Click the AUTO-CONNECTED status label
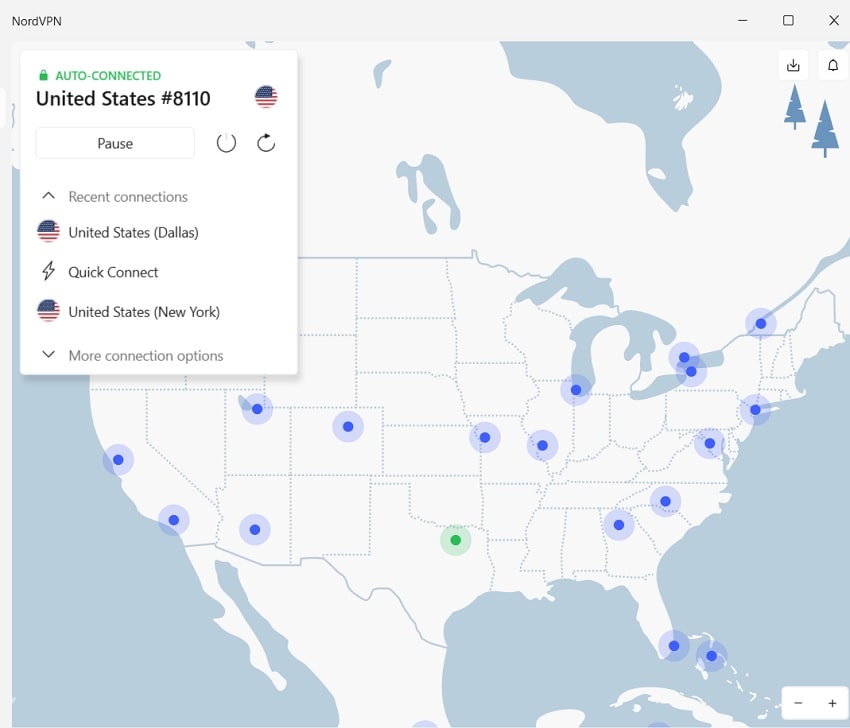The height and width of the screenshot is (728, 850). [x=108, y=75]
